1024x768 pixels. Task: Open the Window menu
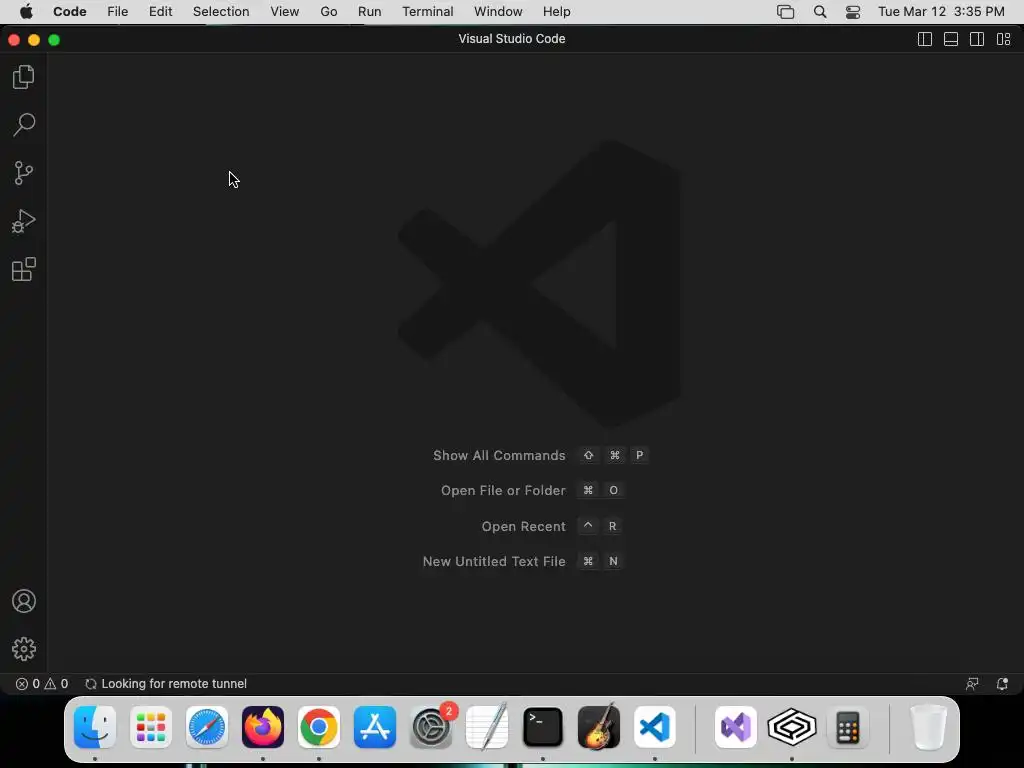(498, 12)
